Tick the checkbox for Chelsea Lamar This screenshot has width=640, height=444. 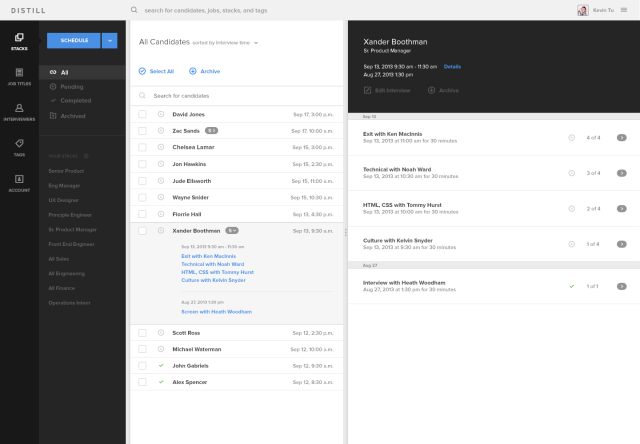(142, 147)
